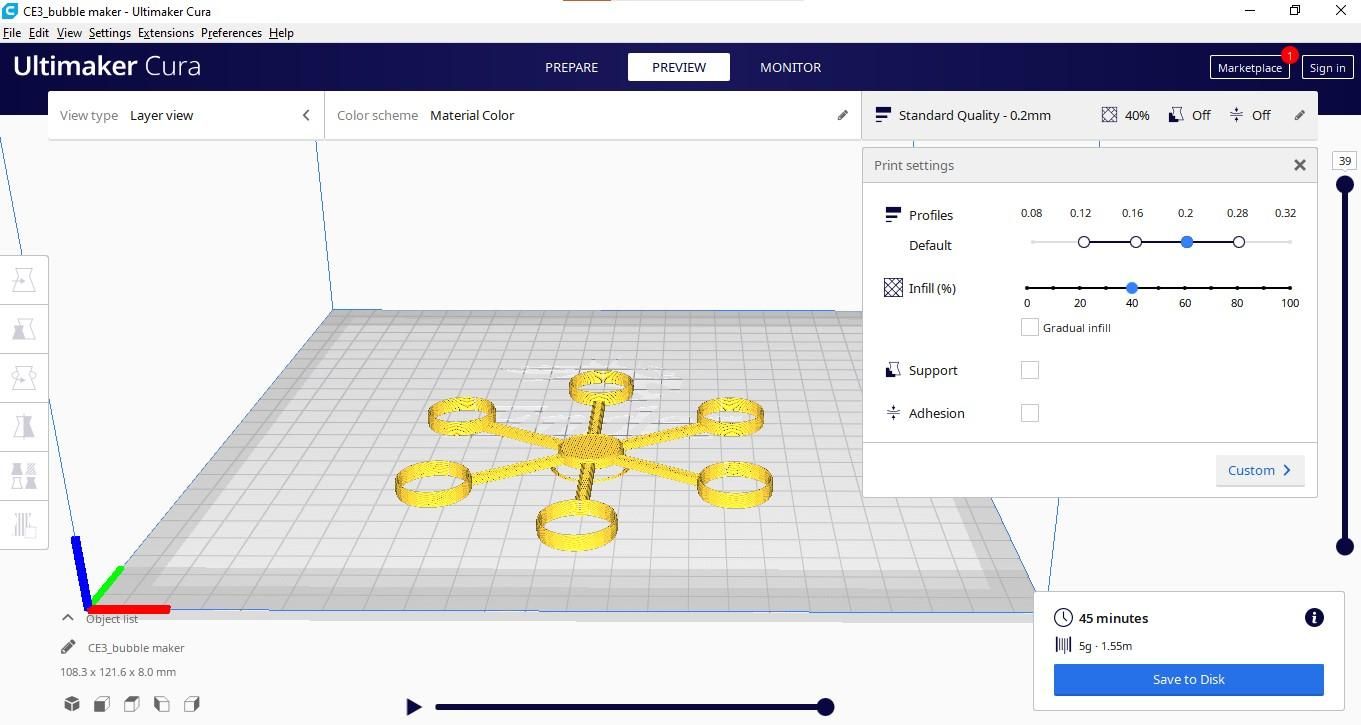This screenshot has height=725, width=1361.
Task: Open the Marketplace
Action: [1249, 67]
